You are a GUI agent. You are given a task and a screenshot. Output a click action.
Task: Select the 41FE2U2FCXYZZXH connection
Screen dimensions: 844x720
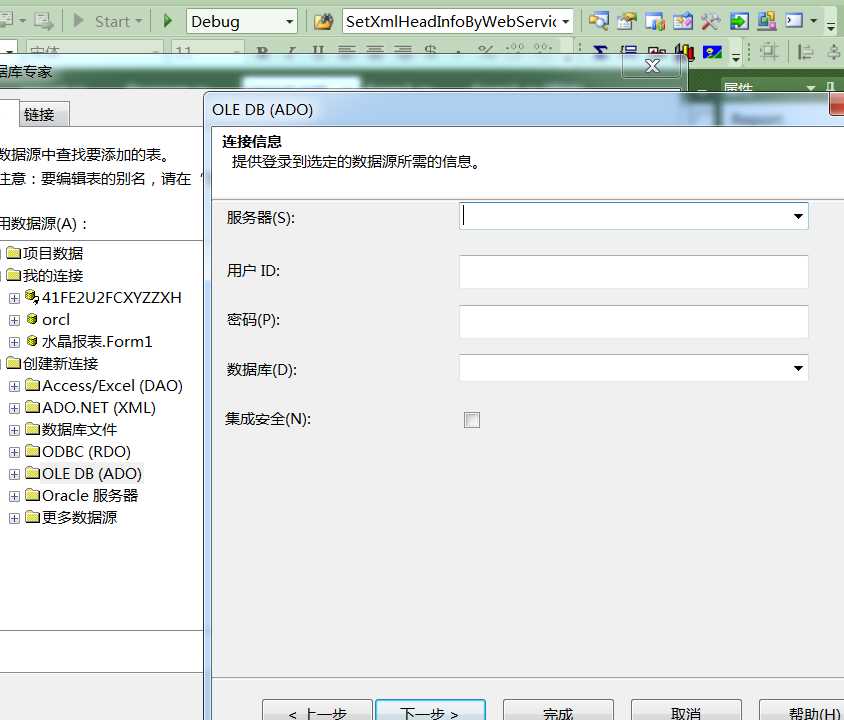111,298
